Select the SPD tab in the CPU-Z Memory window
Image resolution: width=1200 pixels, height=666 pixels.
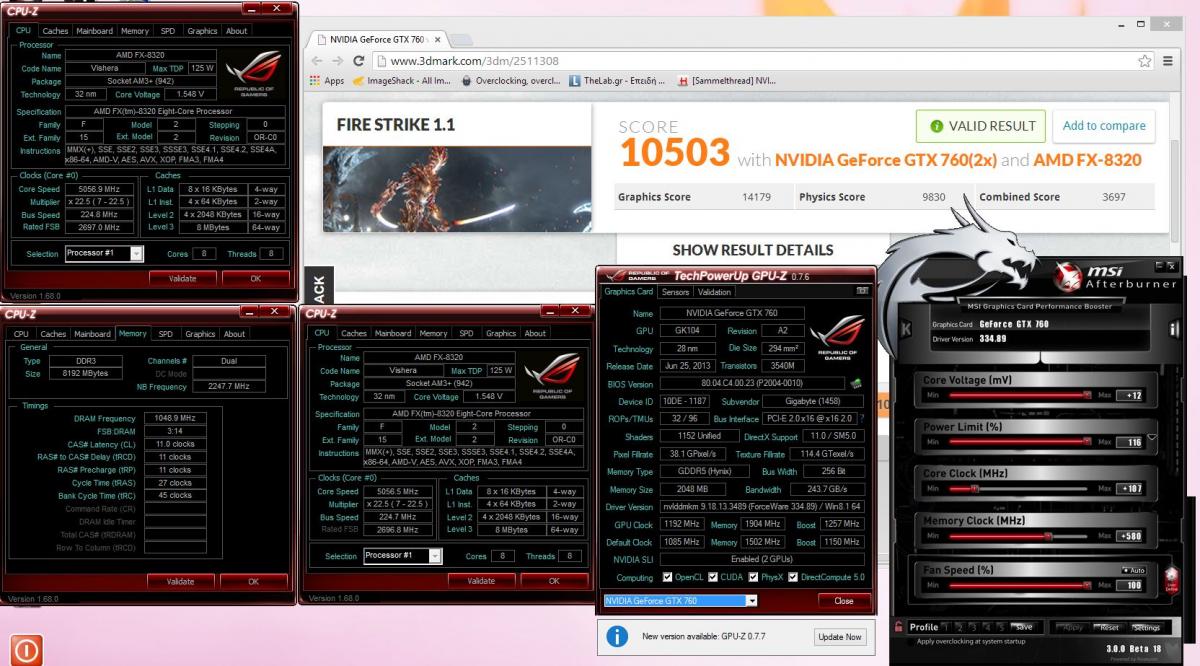[x=165, y=334]
